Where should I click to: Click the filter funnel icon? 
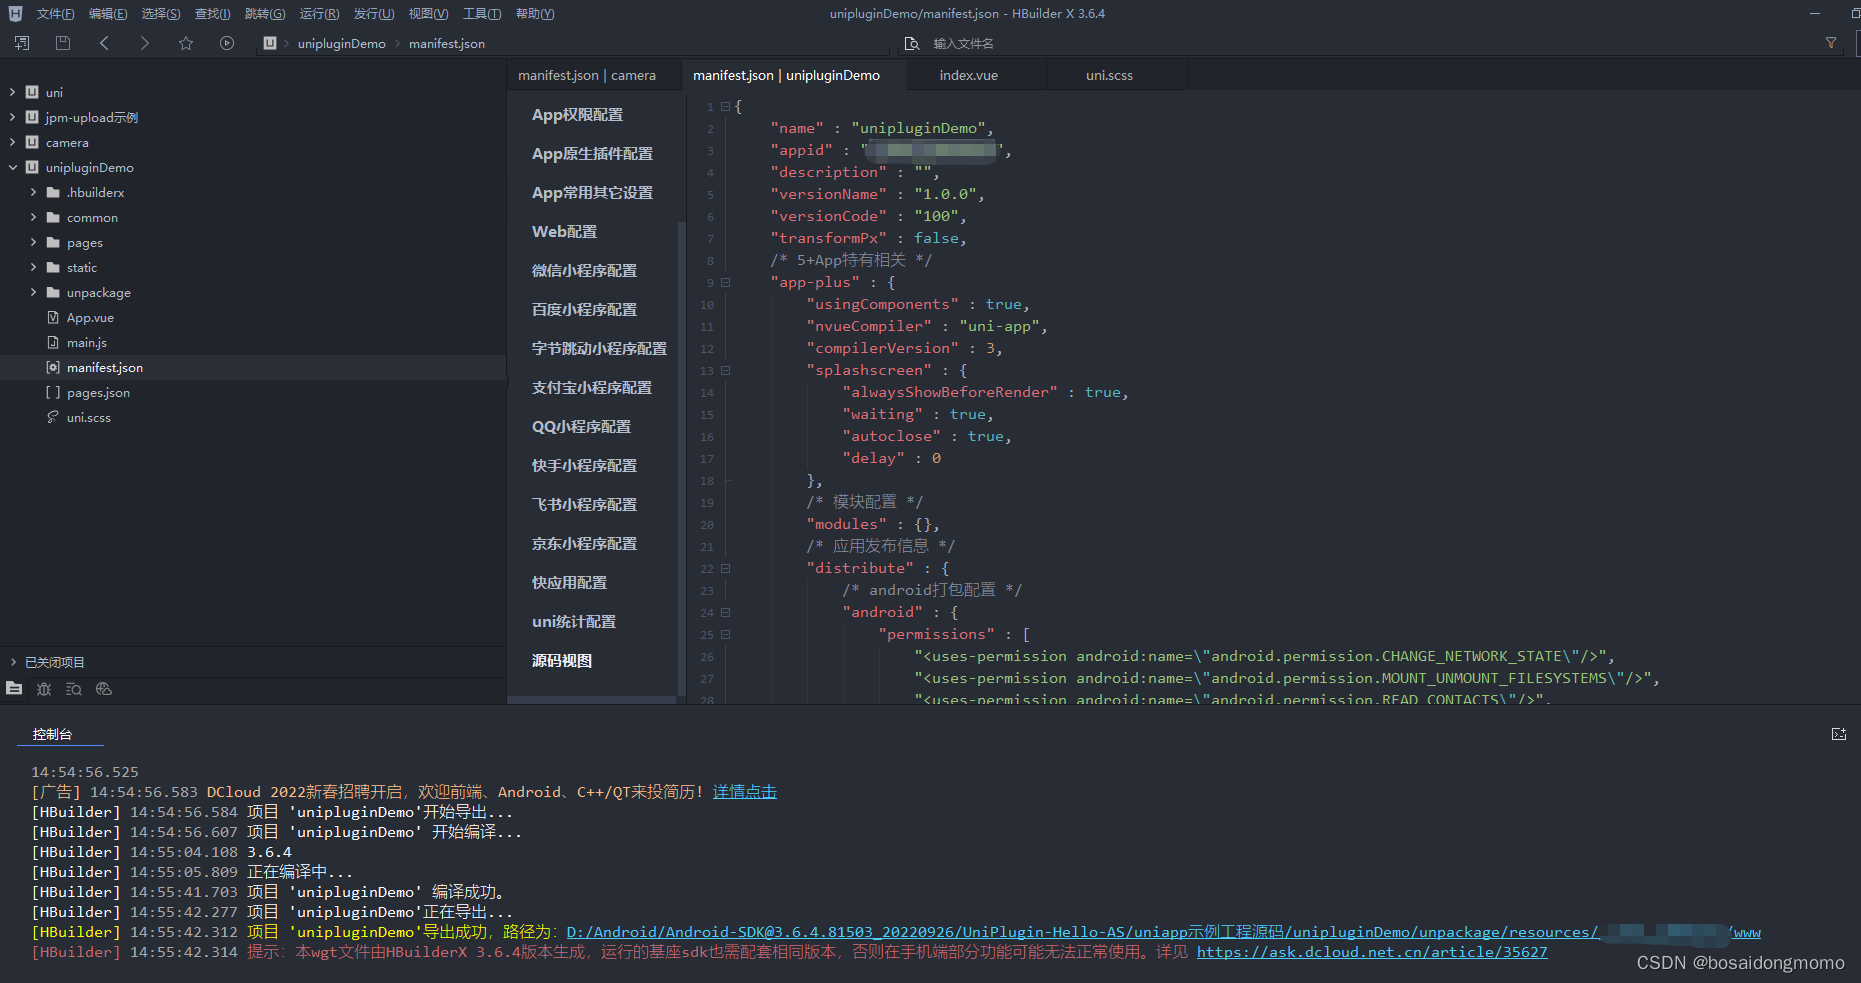pyautogui.click(x=1831, y=43)
